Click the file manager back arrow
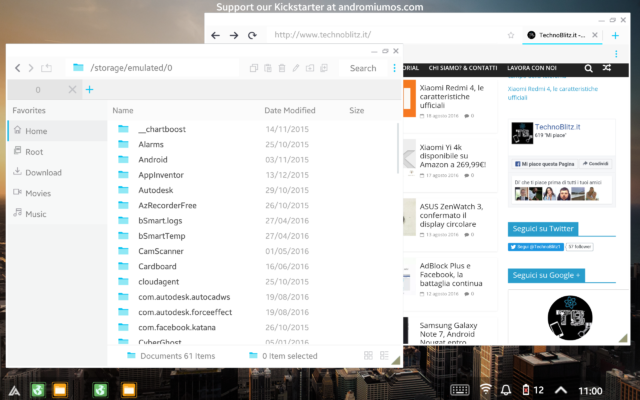Viewport: 640px width, 400px height. pyautogui.click(x=18, y=68)
